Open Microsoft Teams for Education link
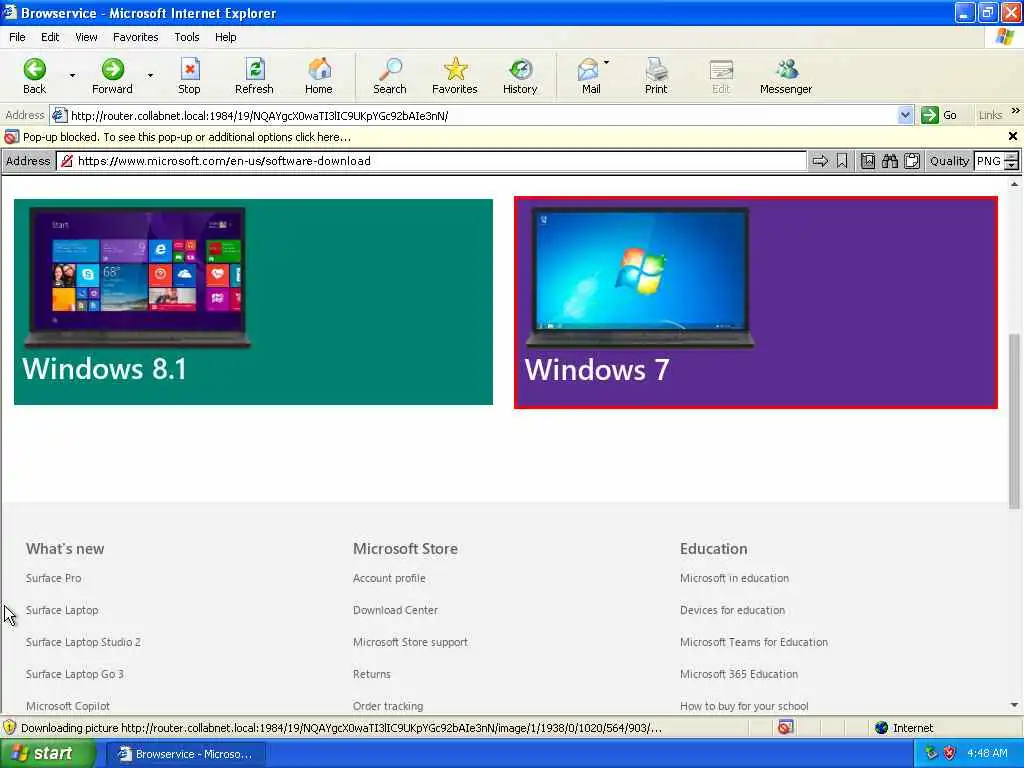 point(754,642)
